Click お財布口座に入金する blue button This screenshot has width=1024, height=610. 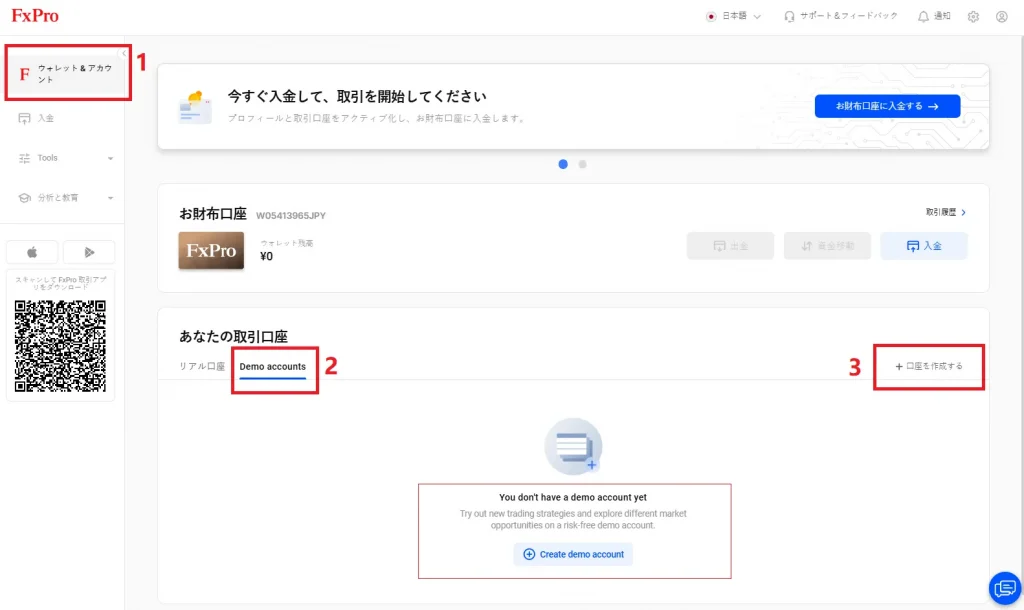click(887, 106)
